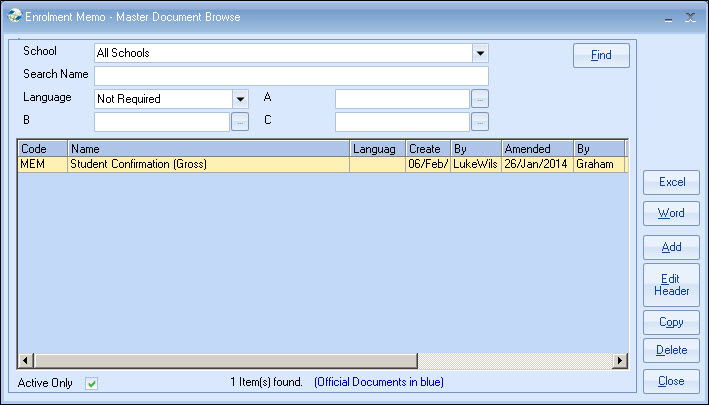Image resolution: width=709 pixels, height=405 pixels.
Task: Expand the Language dropdown arrow
Action: [x=240, y=99]
